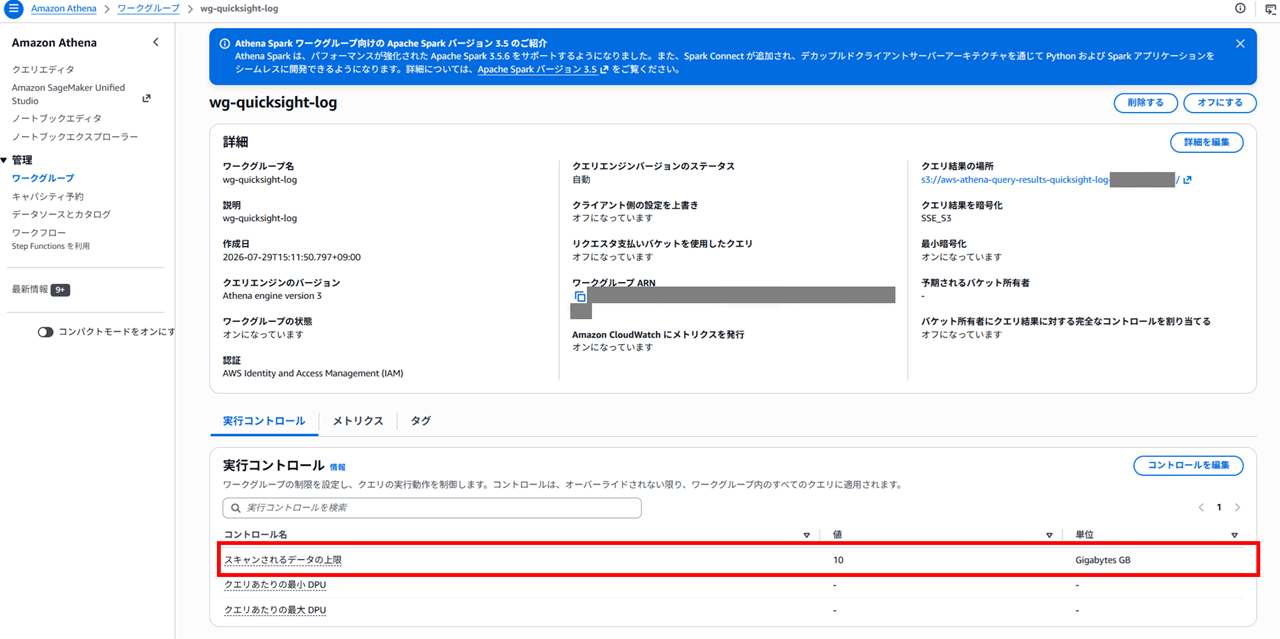Click the info icon at top right
The image size is (1280, 639).
1241,8
